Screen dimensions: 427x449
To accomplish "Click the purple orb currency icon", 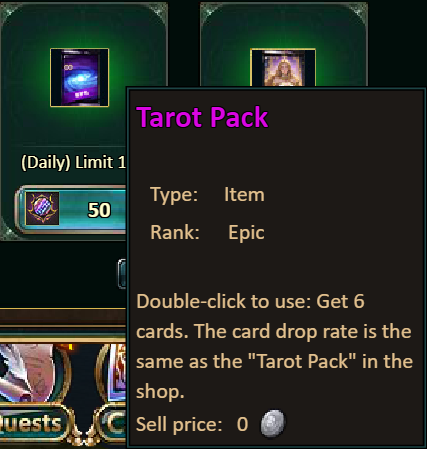I will (42, 209).
